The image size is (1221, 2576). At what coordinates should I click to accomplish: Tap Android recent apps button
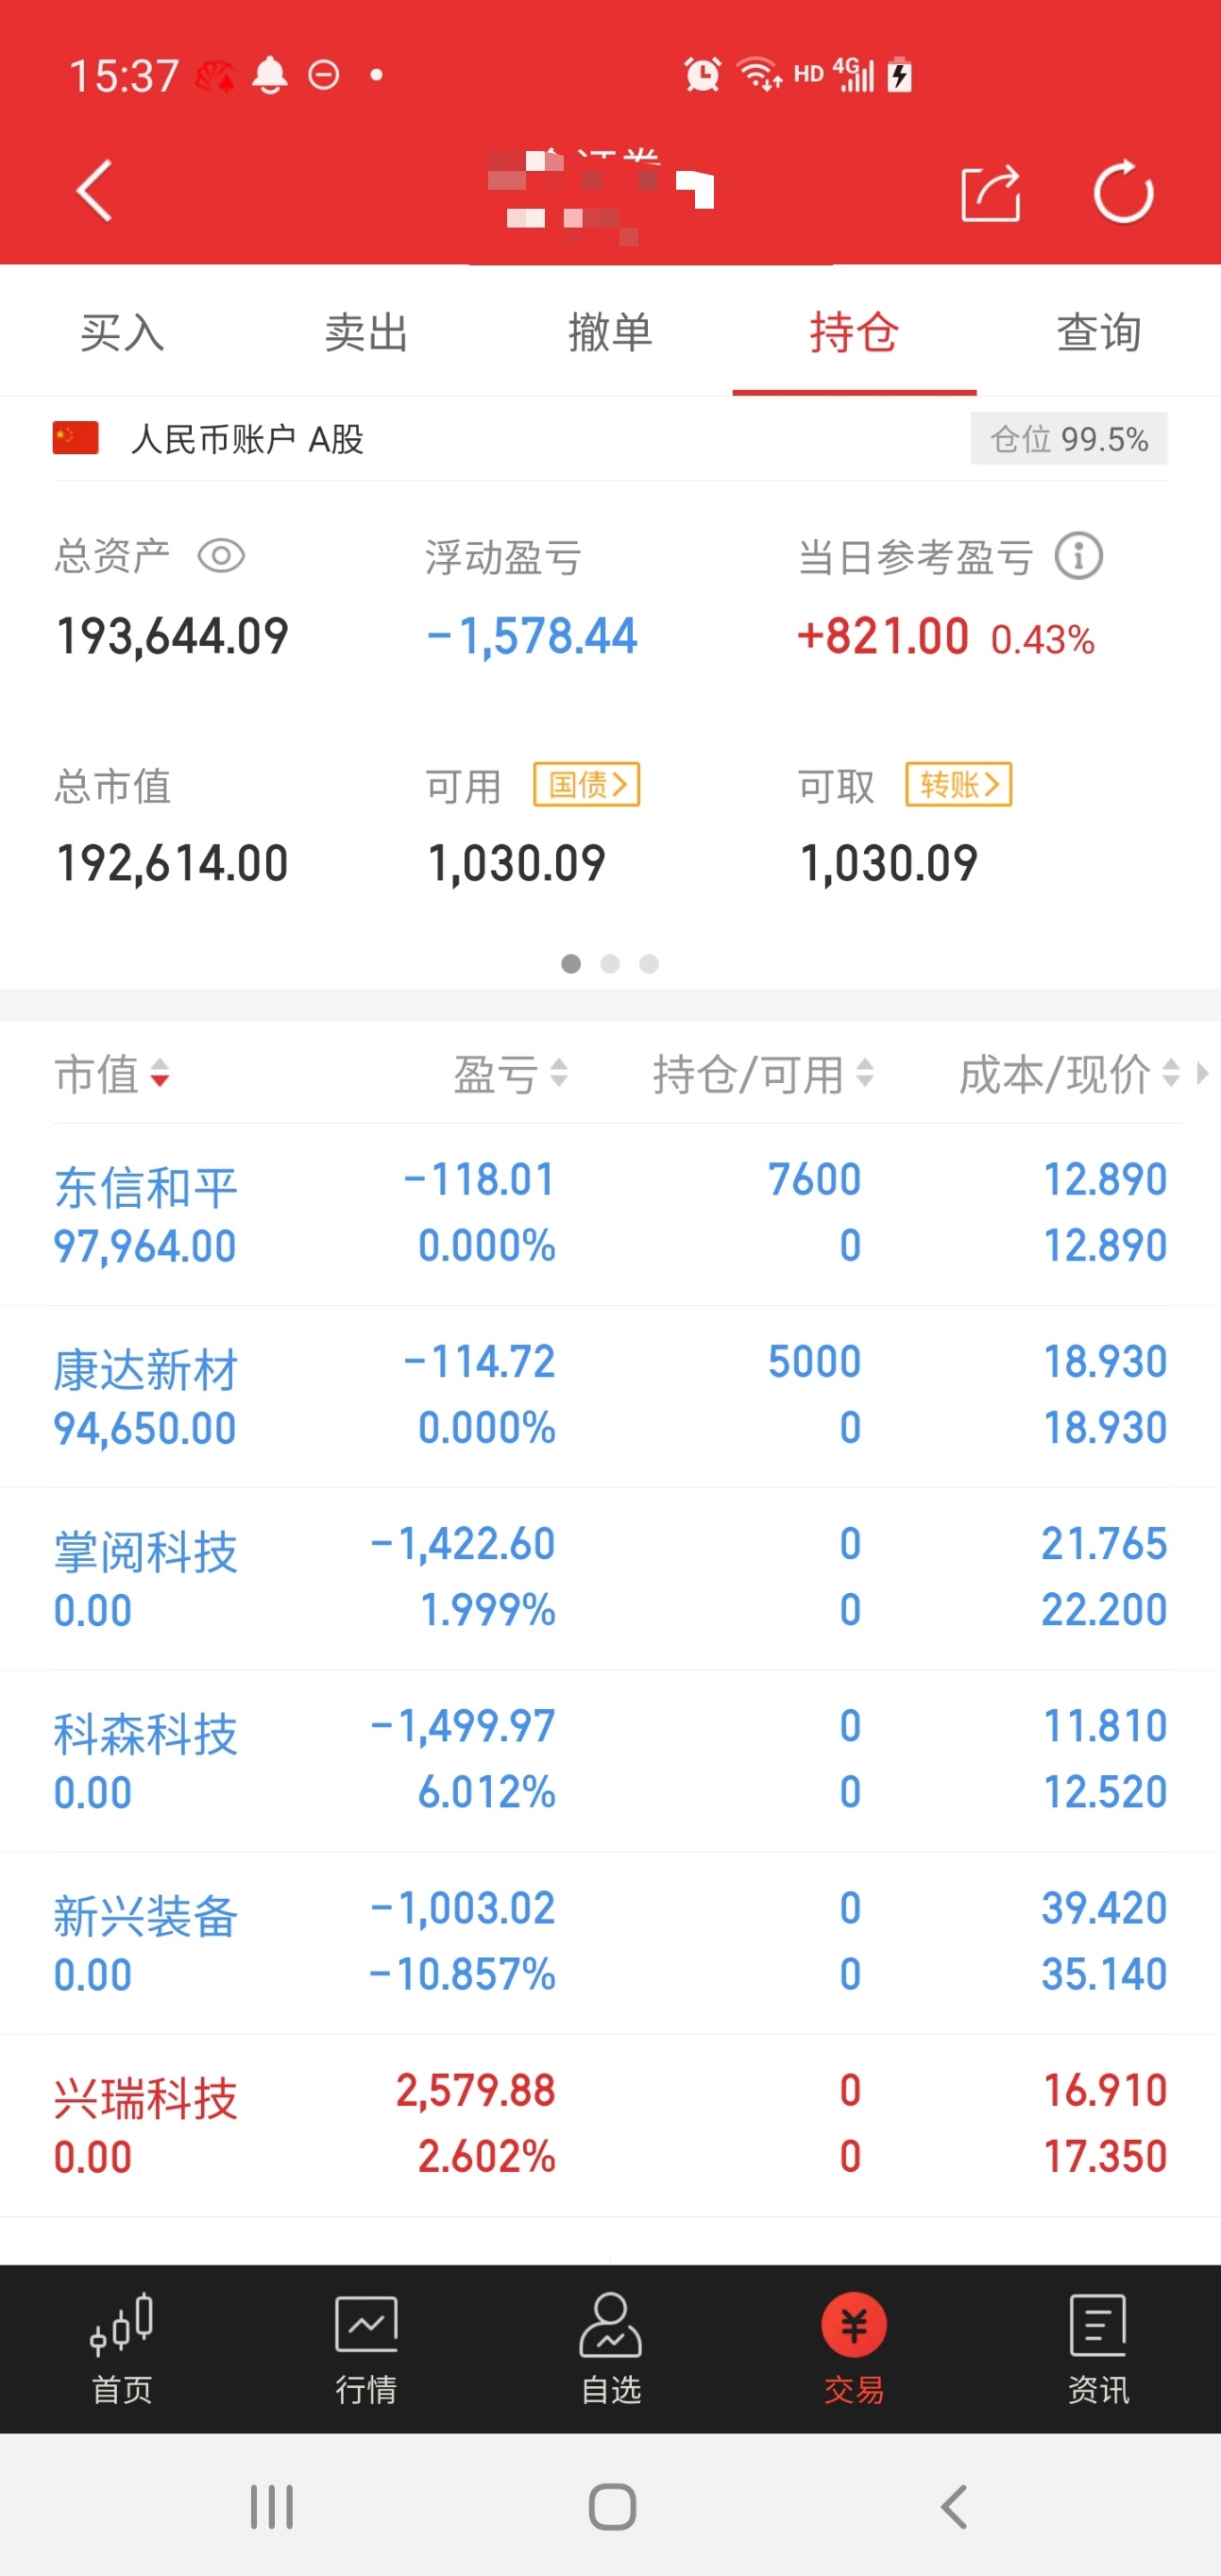(271, 2506)
